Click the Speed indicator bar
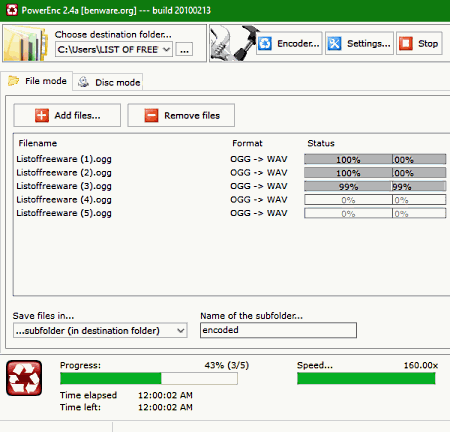This screenshot has height=432, width=450. [x=366, y=378]
